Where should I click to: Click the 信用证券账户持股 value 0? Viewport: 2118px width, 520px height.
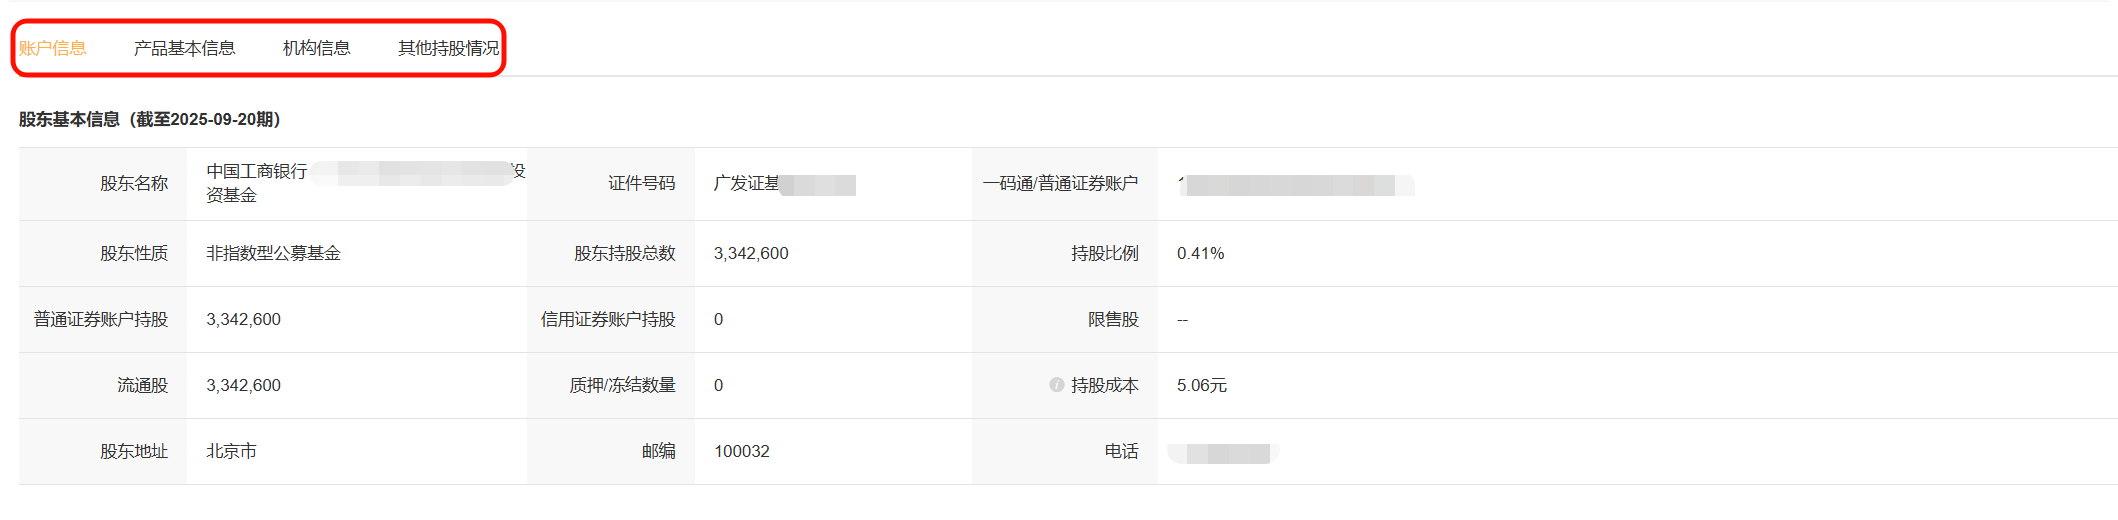[x=718, y=319]
